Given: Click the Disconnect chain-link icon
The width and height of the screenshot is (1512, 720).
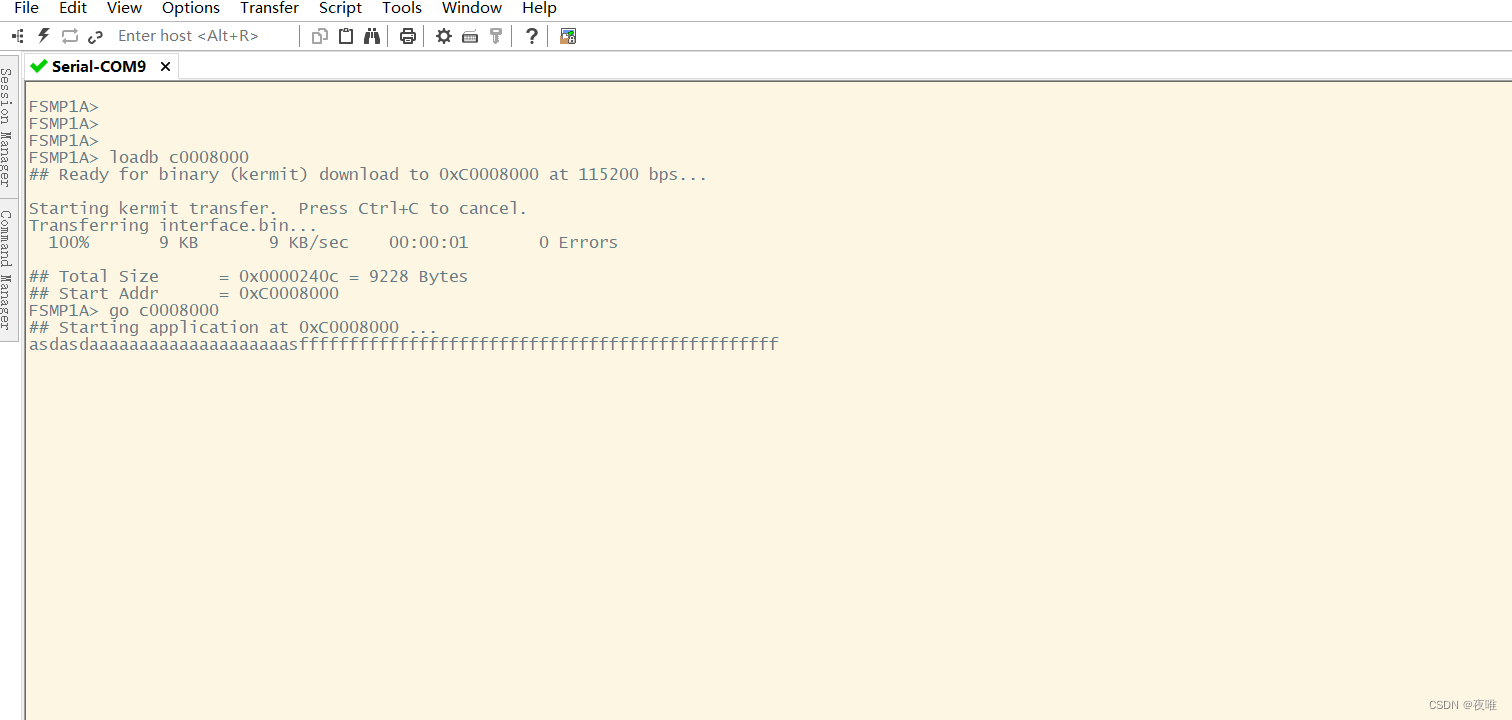Looking at the screenshot, I should coord(96,36).
